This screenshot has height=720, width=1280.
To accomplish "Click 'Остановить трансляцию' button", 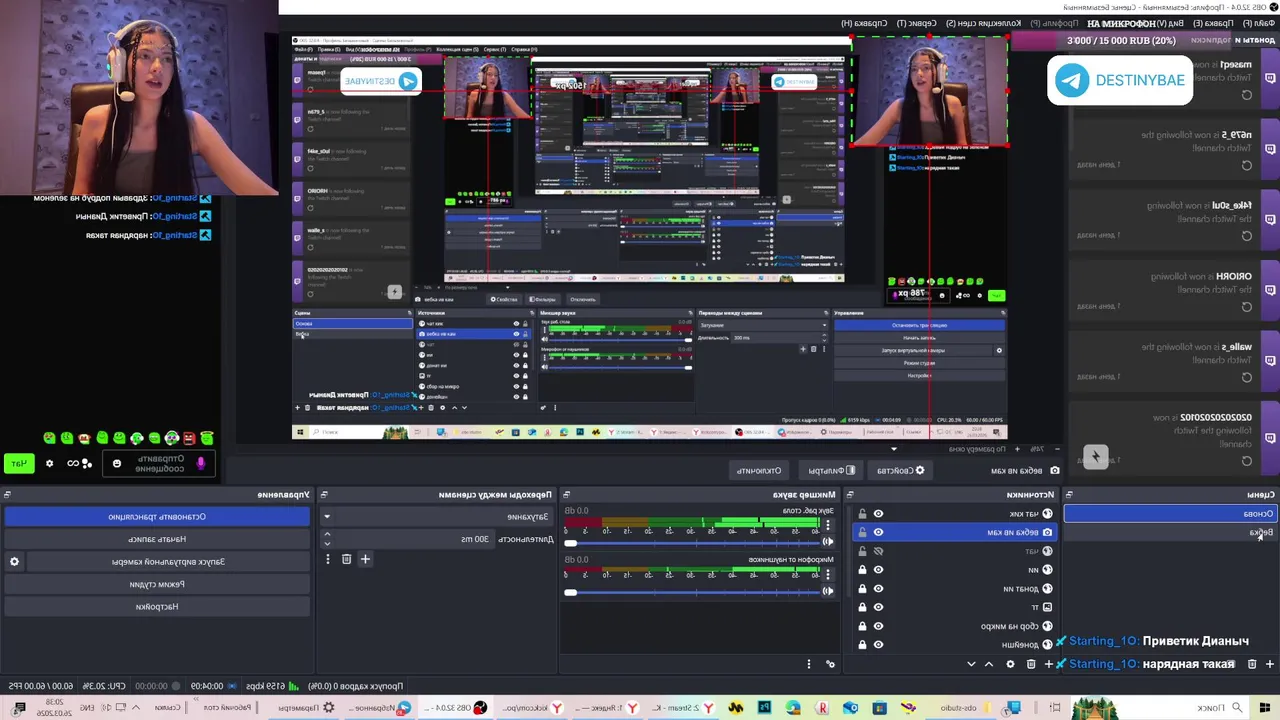I will (157, 517).
